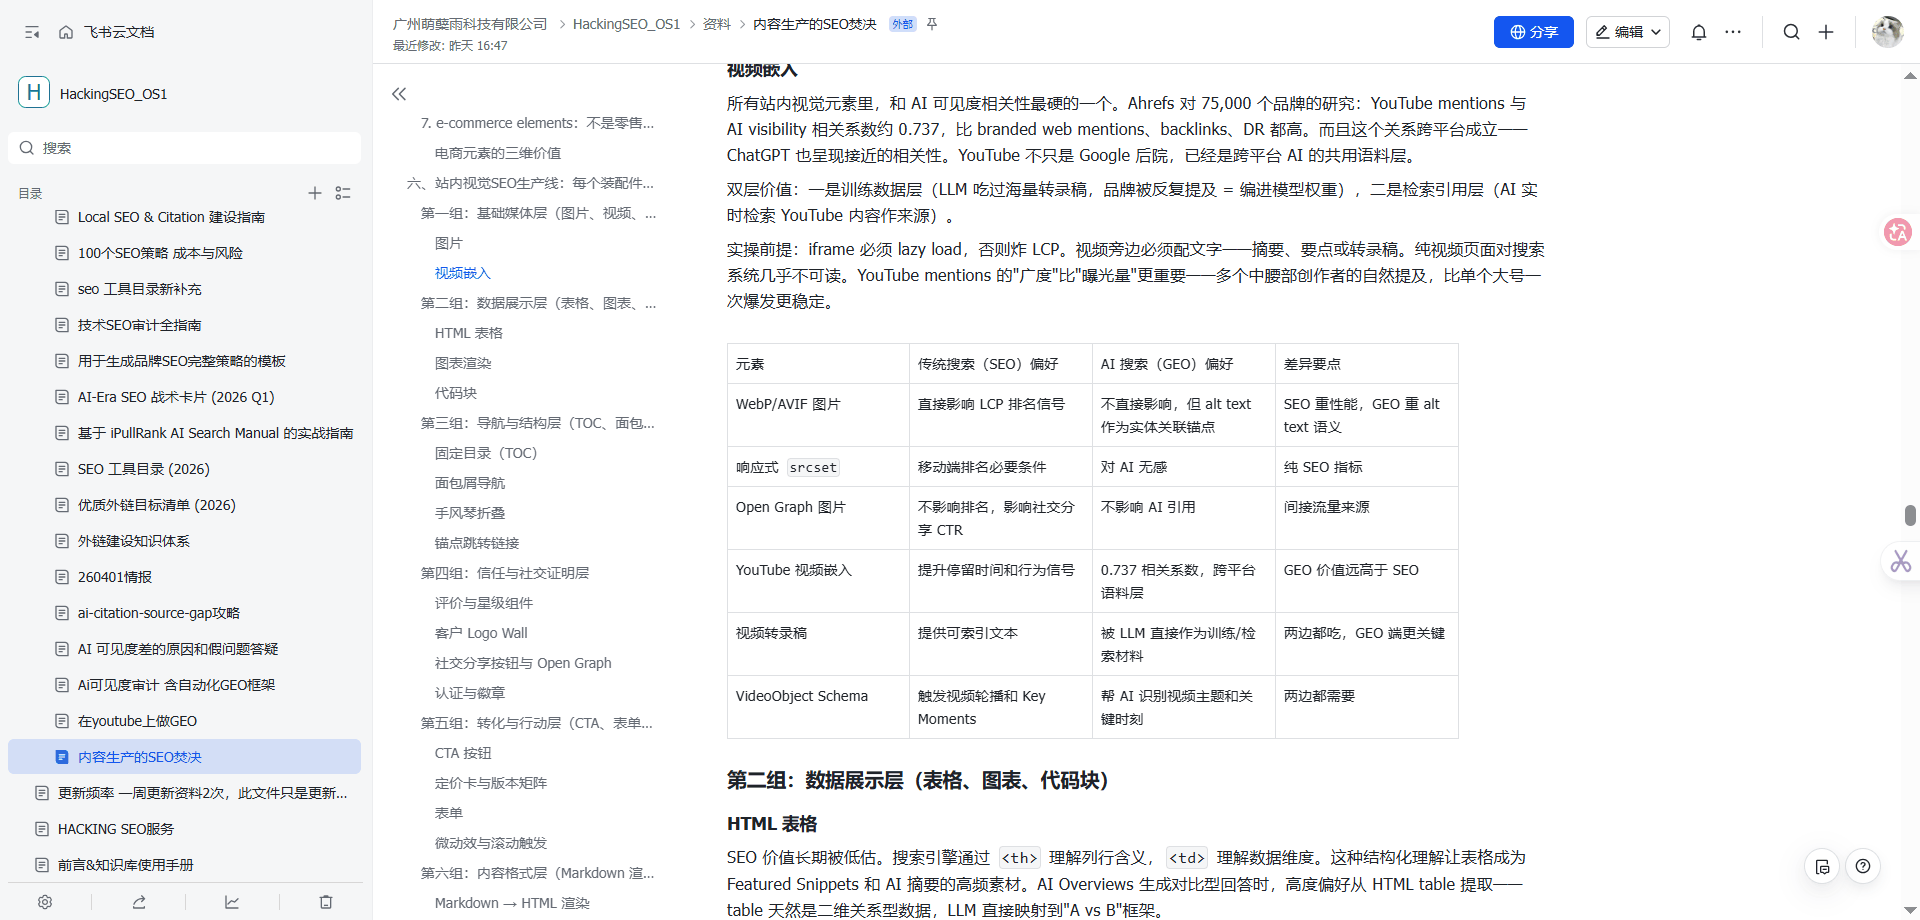Collapse the outline with double-chevron icon
The image size is (1920, 920).
pos(399,94)
